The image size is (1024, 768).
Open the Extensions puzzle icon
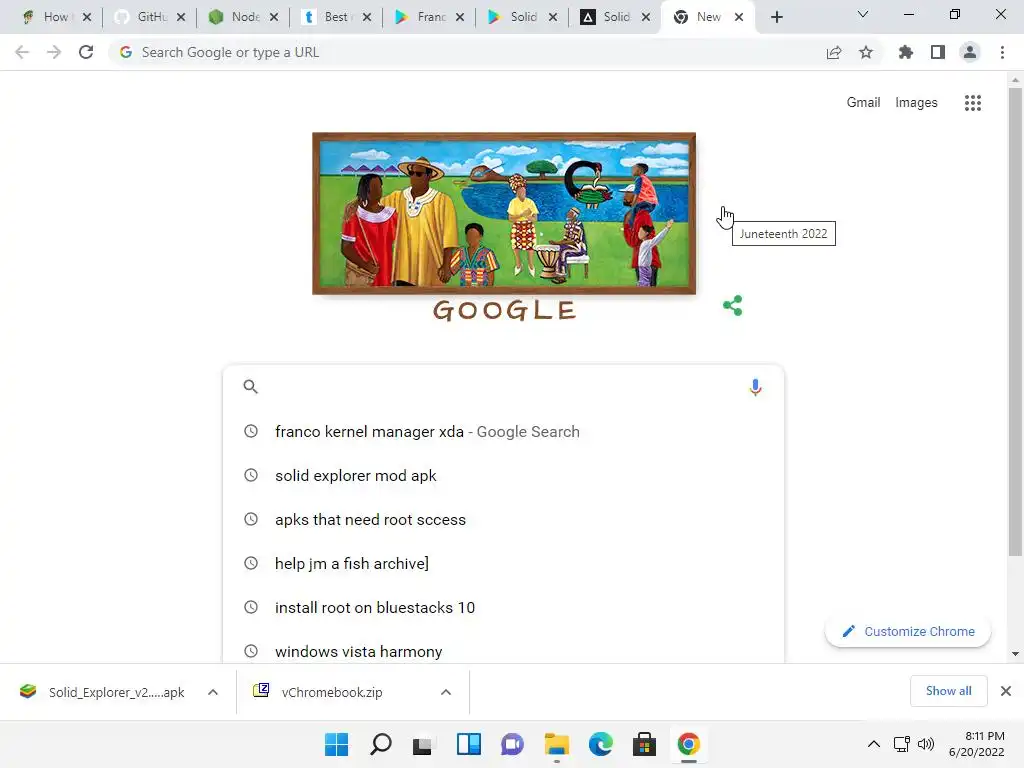(906, 52)
